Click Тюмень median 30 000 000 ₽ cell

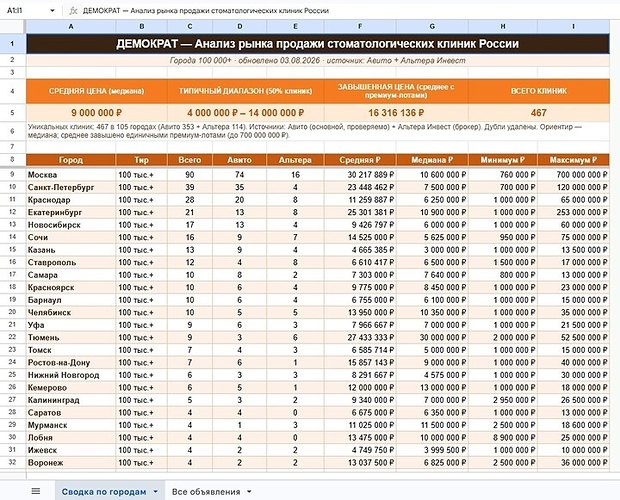click(432, 338)
